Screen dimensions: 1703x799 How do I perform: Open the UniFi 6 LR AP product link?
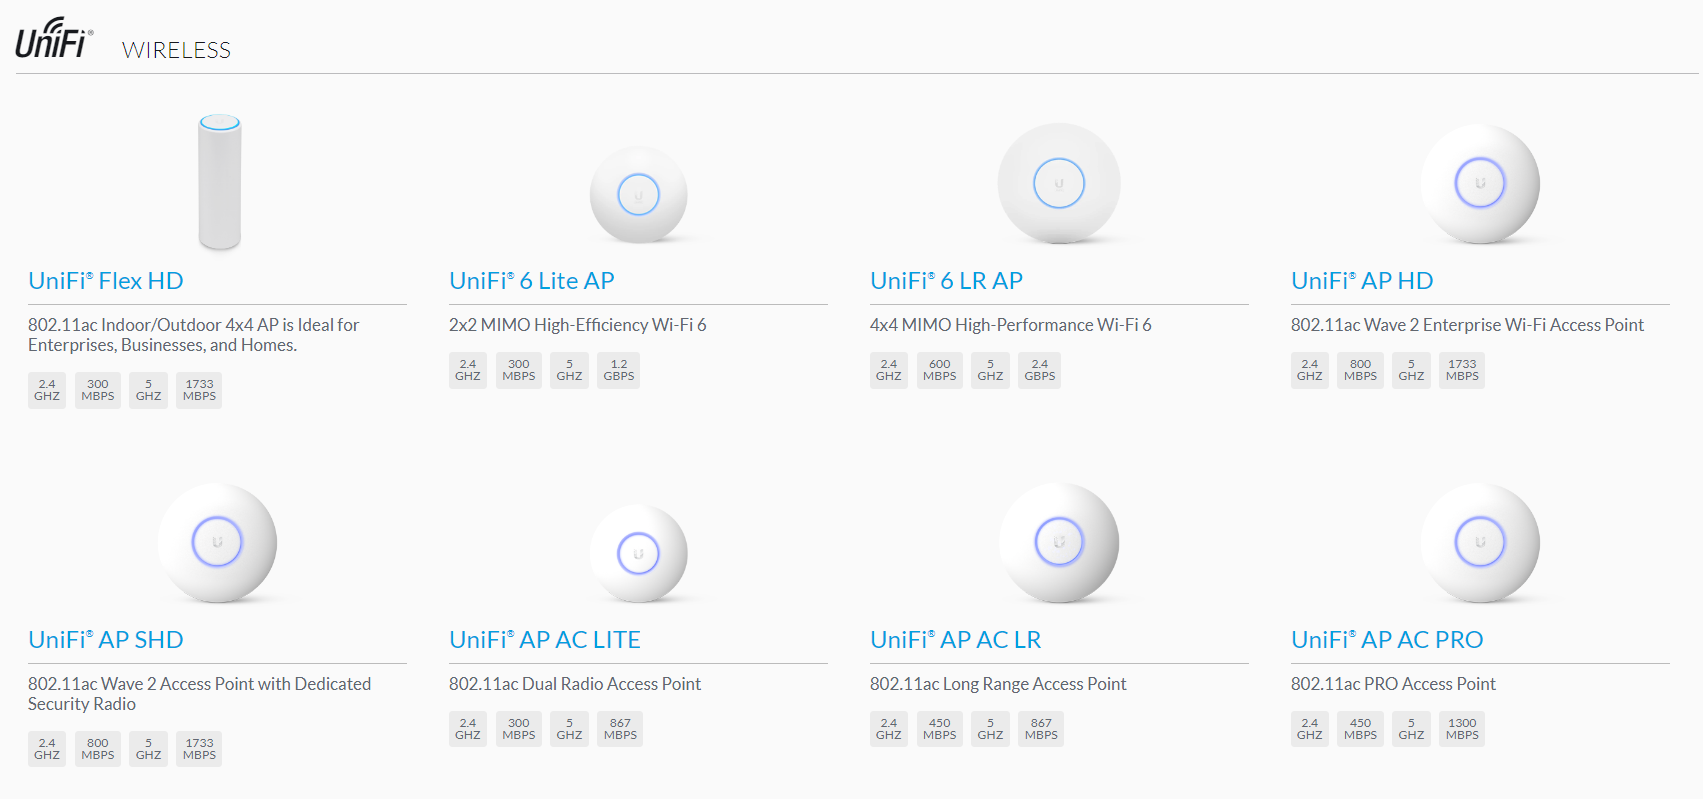(948, 281)
